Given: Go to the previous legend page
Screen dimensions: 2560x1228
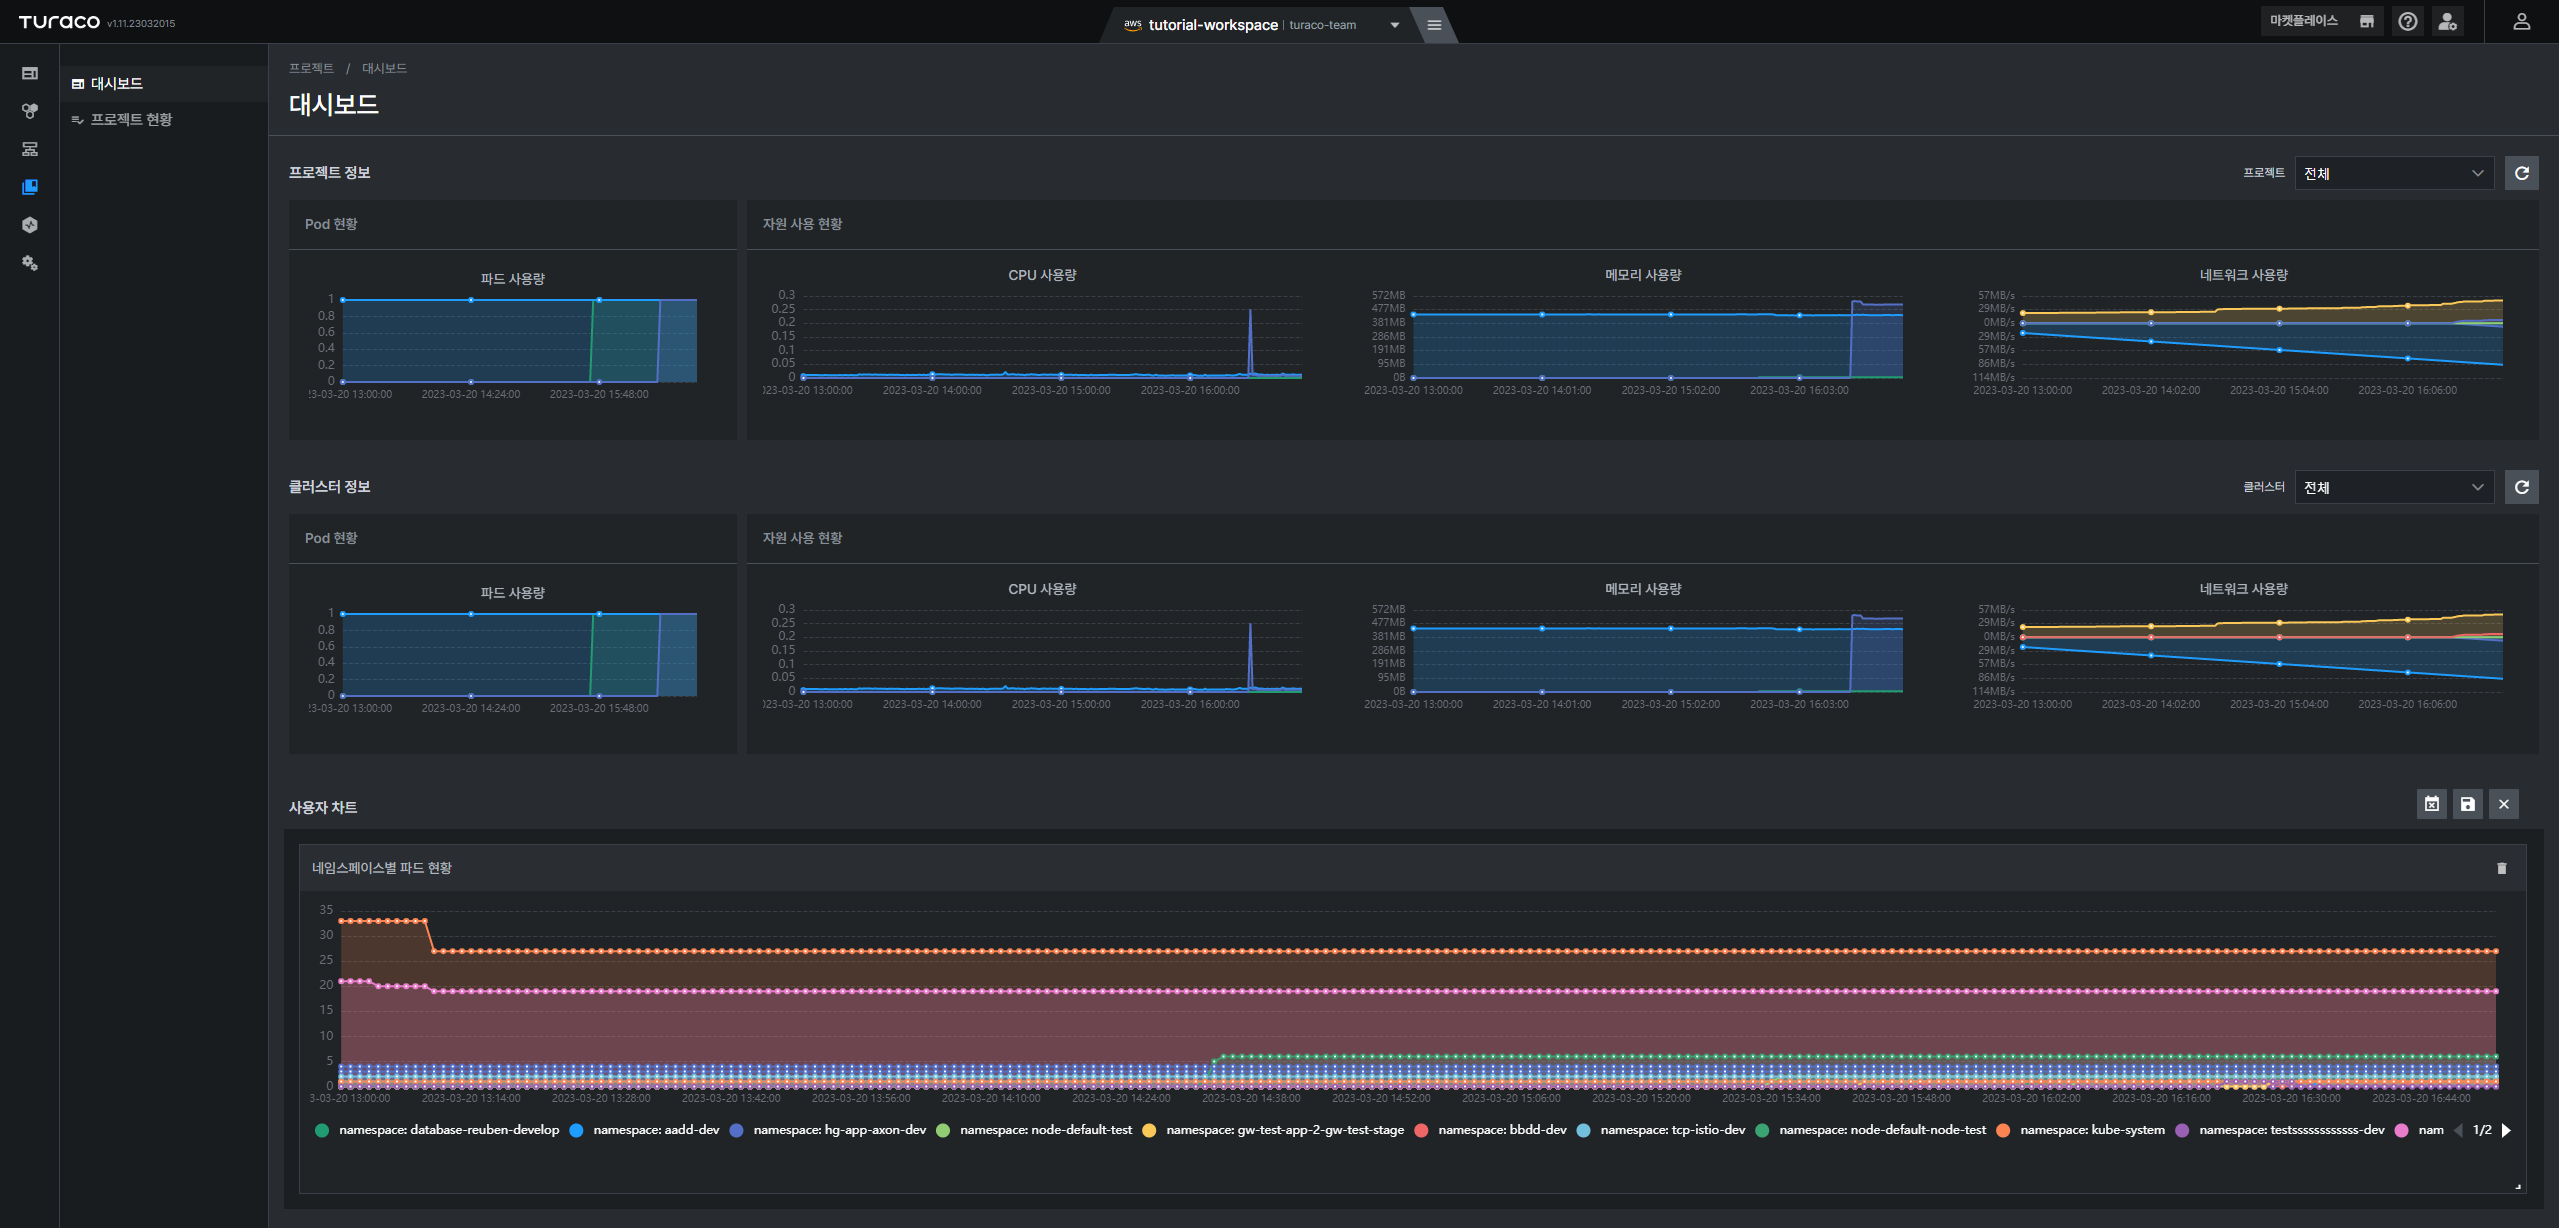Looking at the screenshot, I should pyautogui.click(x=2459, y=1130).
